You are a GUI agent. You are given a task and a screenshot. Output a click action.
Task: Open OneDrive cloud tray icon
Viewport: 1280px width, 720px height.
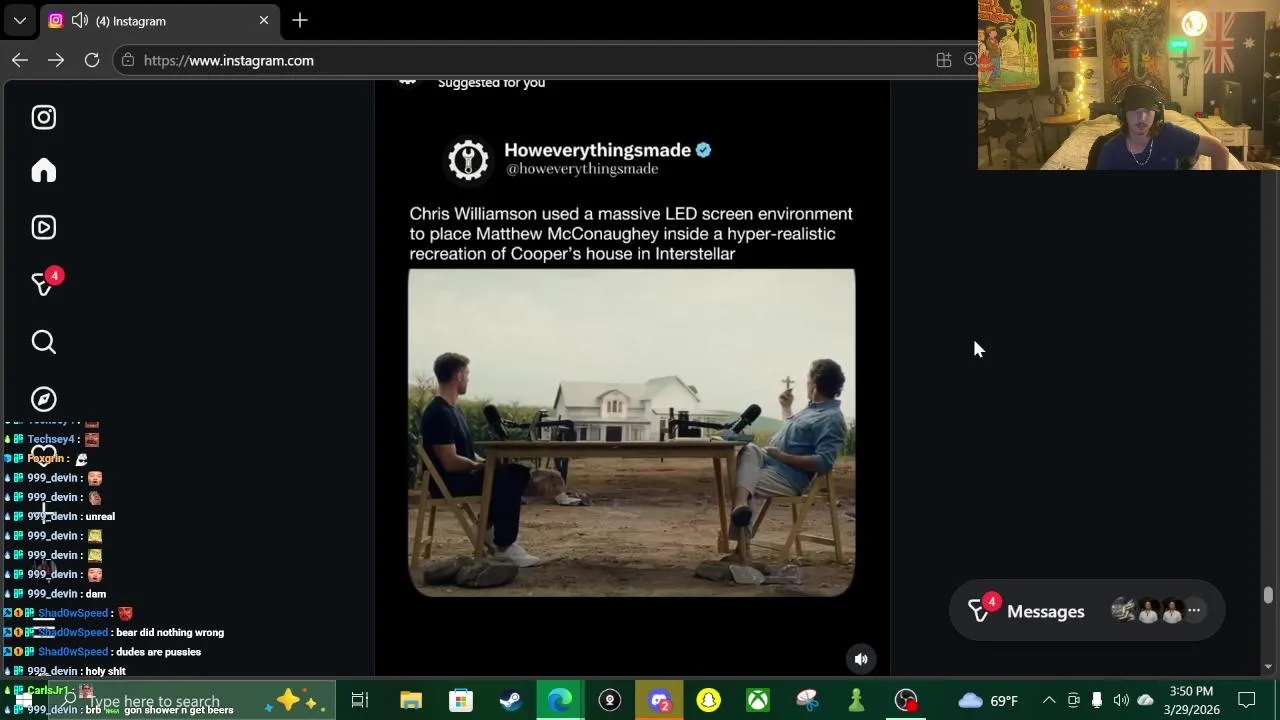[1146, 700]
